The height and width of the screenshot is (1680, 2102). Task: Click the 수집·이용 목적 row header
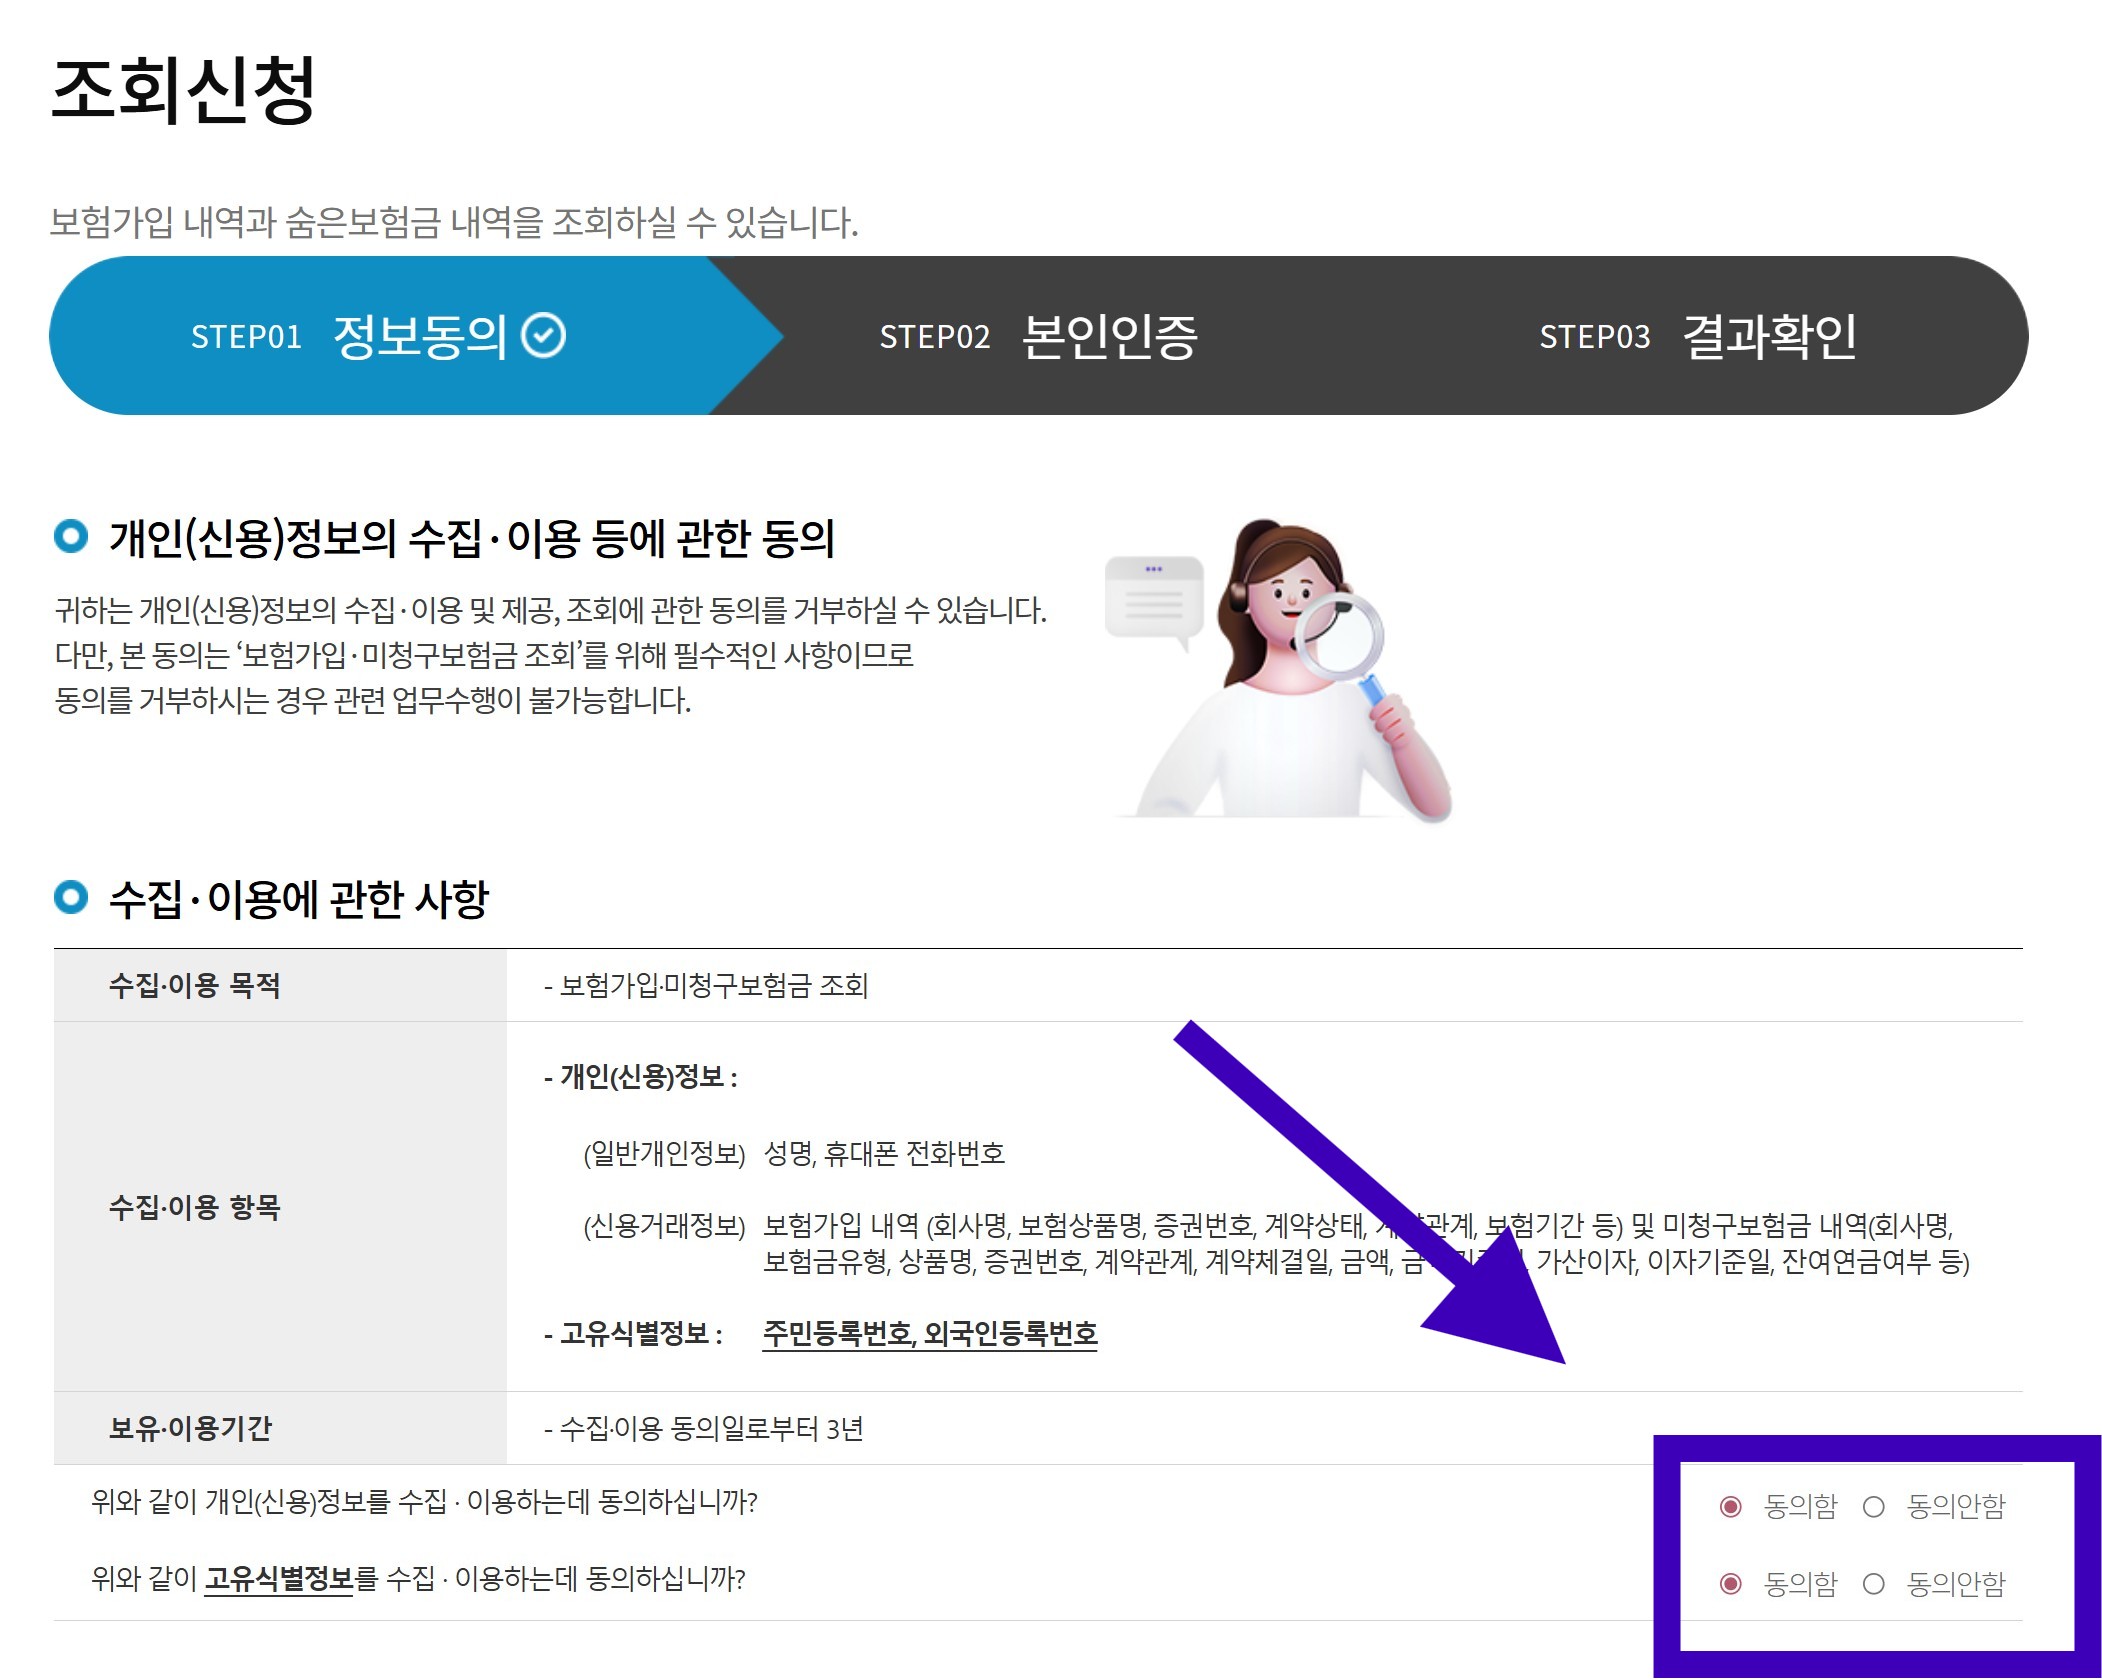(x=195, y=986)
